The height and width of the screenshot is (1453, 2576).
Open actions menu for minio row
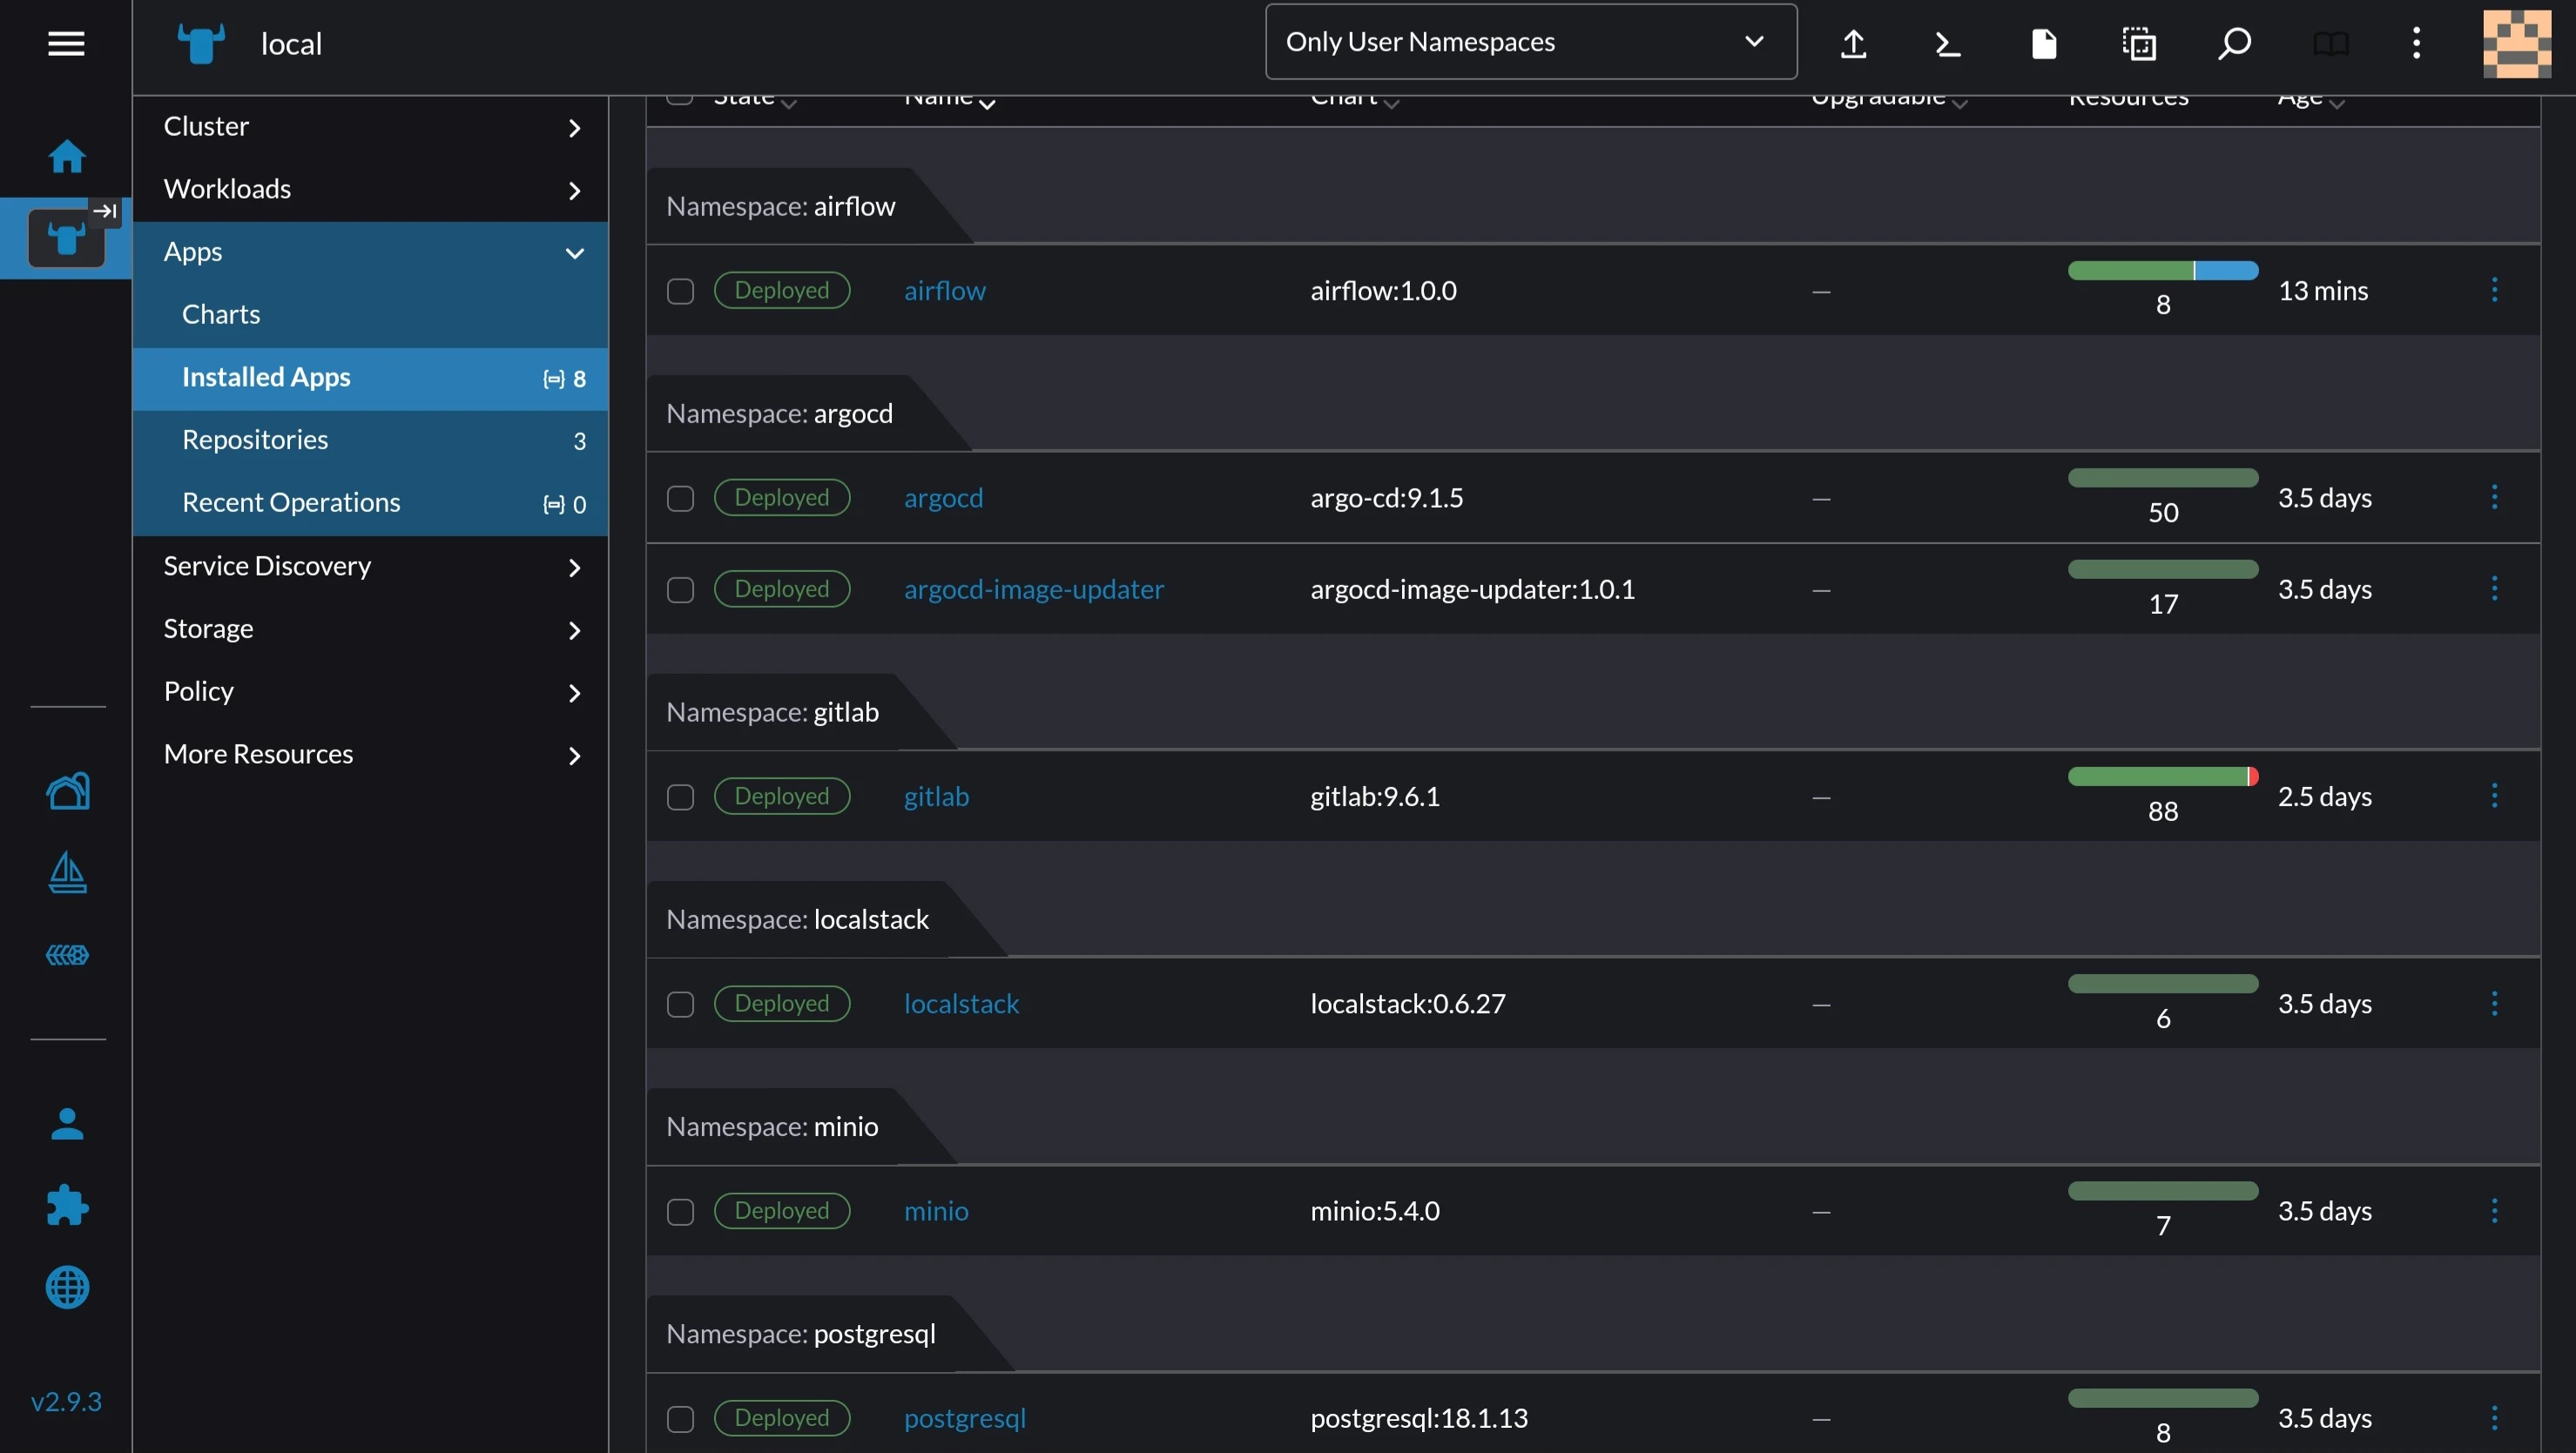2494,1210
